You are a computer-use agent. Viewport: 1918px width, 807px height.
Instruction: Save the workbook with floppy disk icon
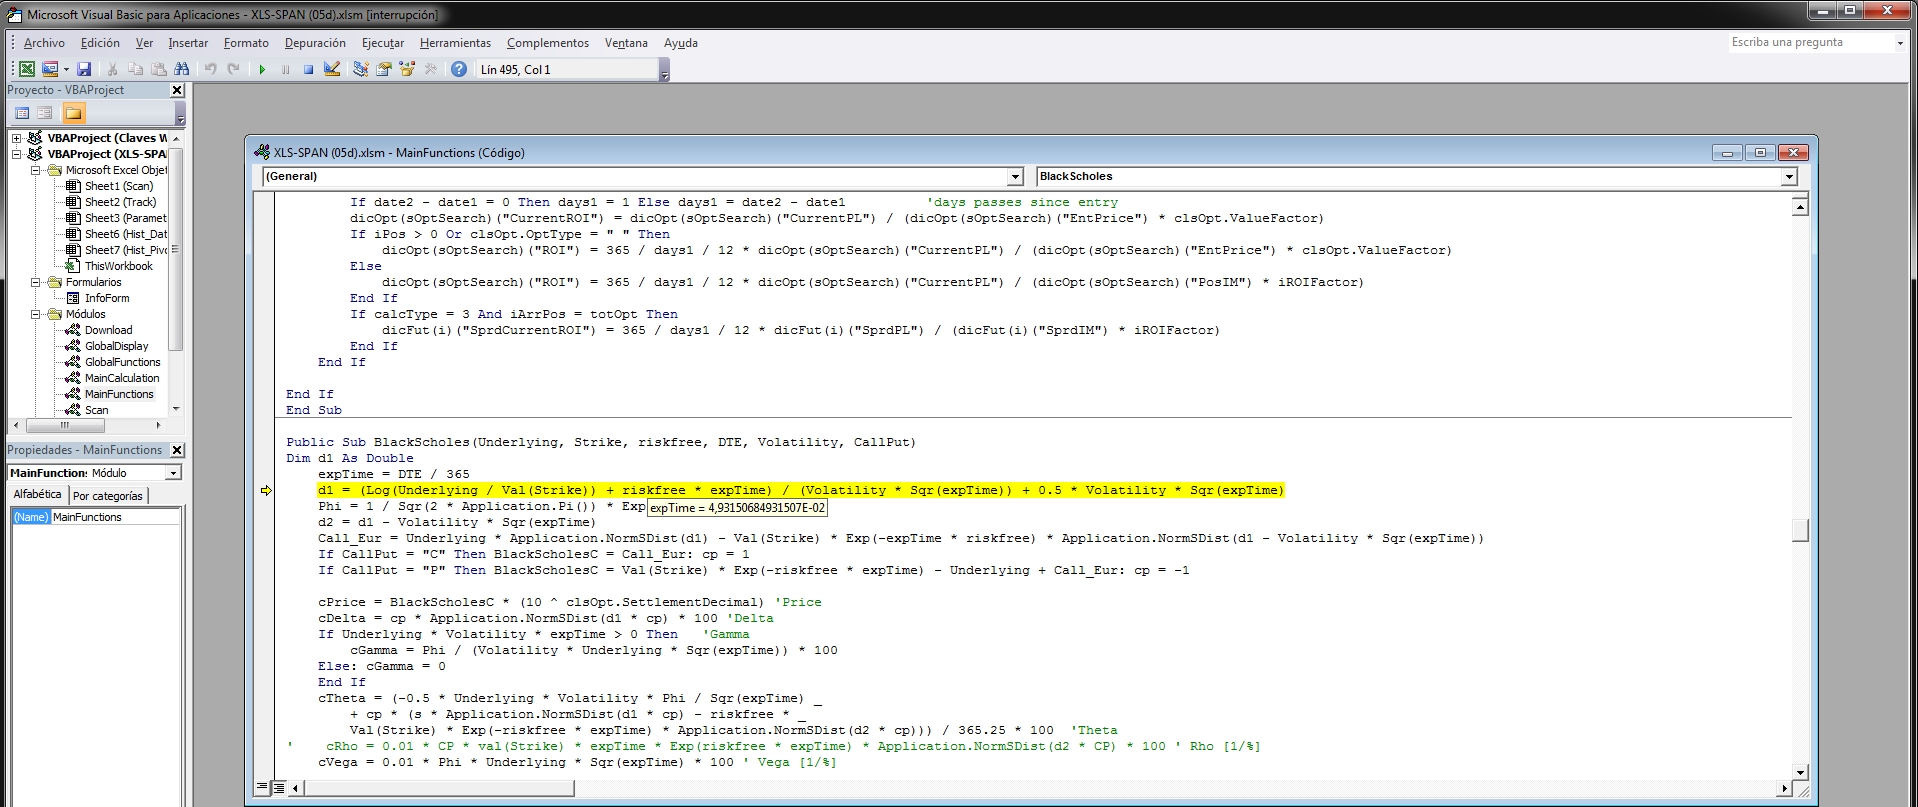[84, 69]
